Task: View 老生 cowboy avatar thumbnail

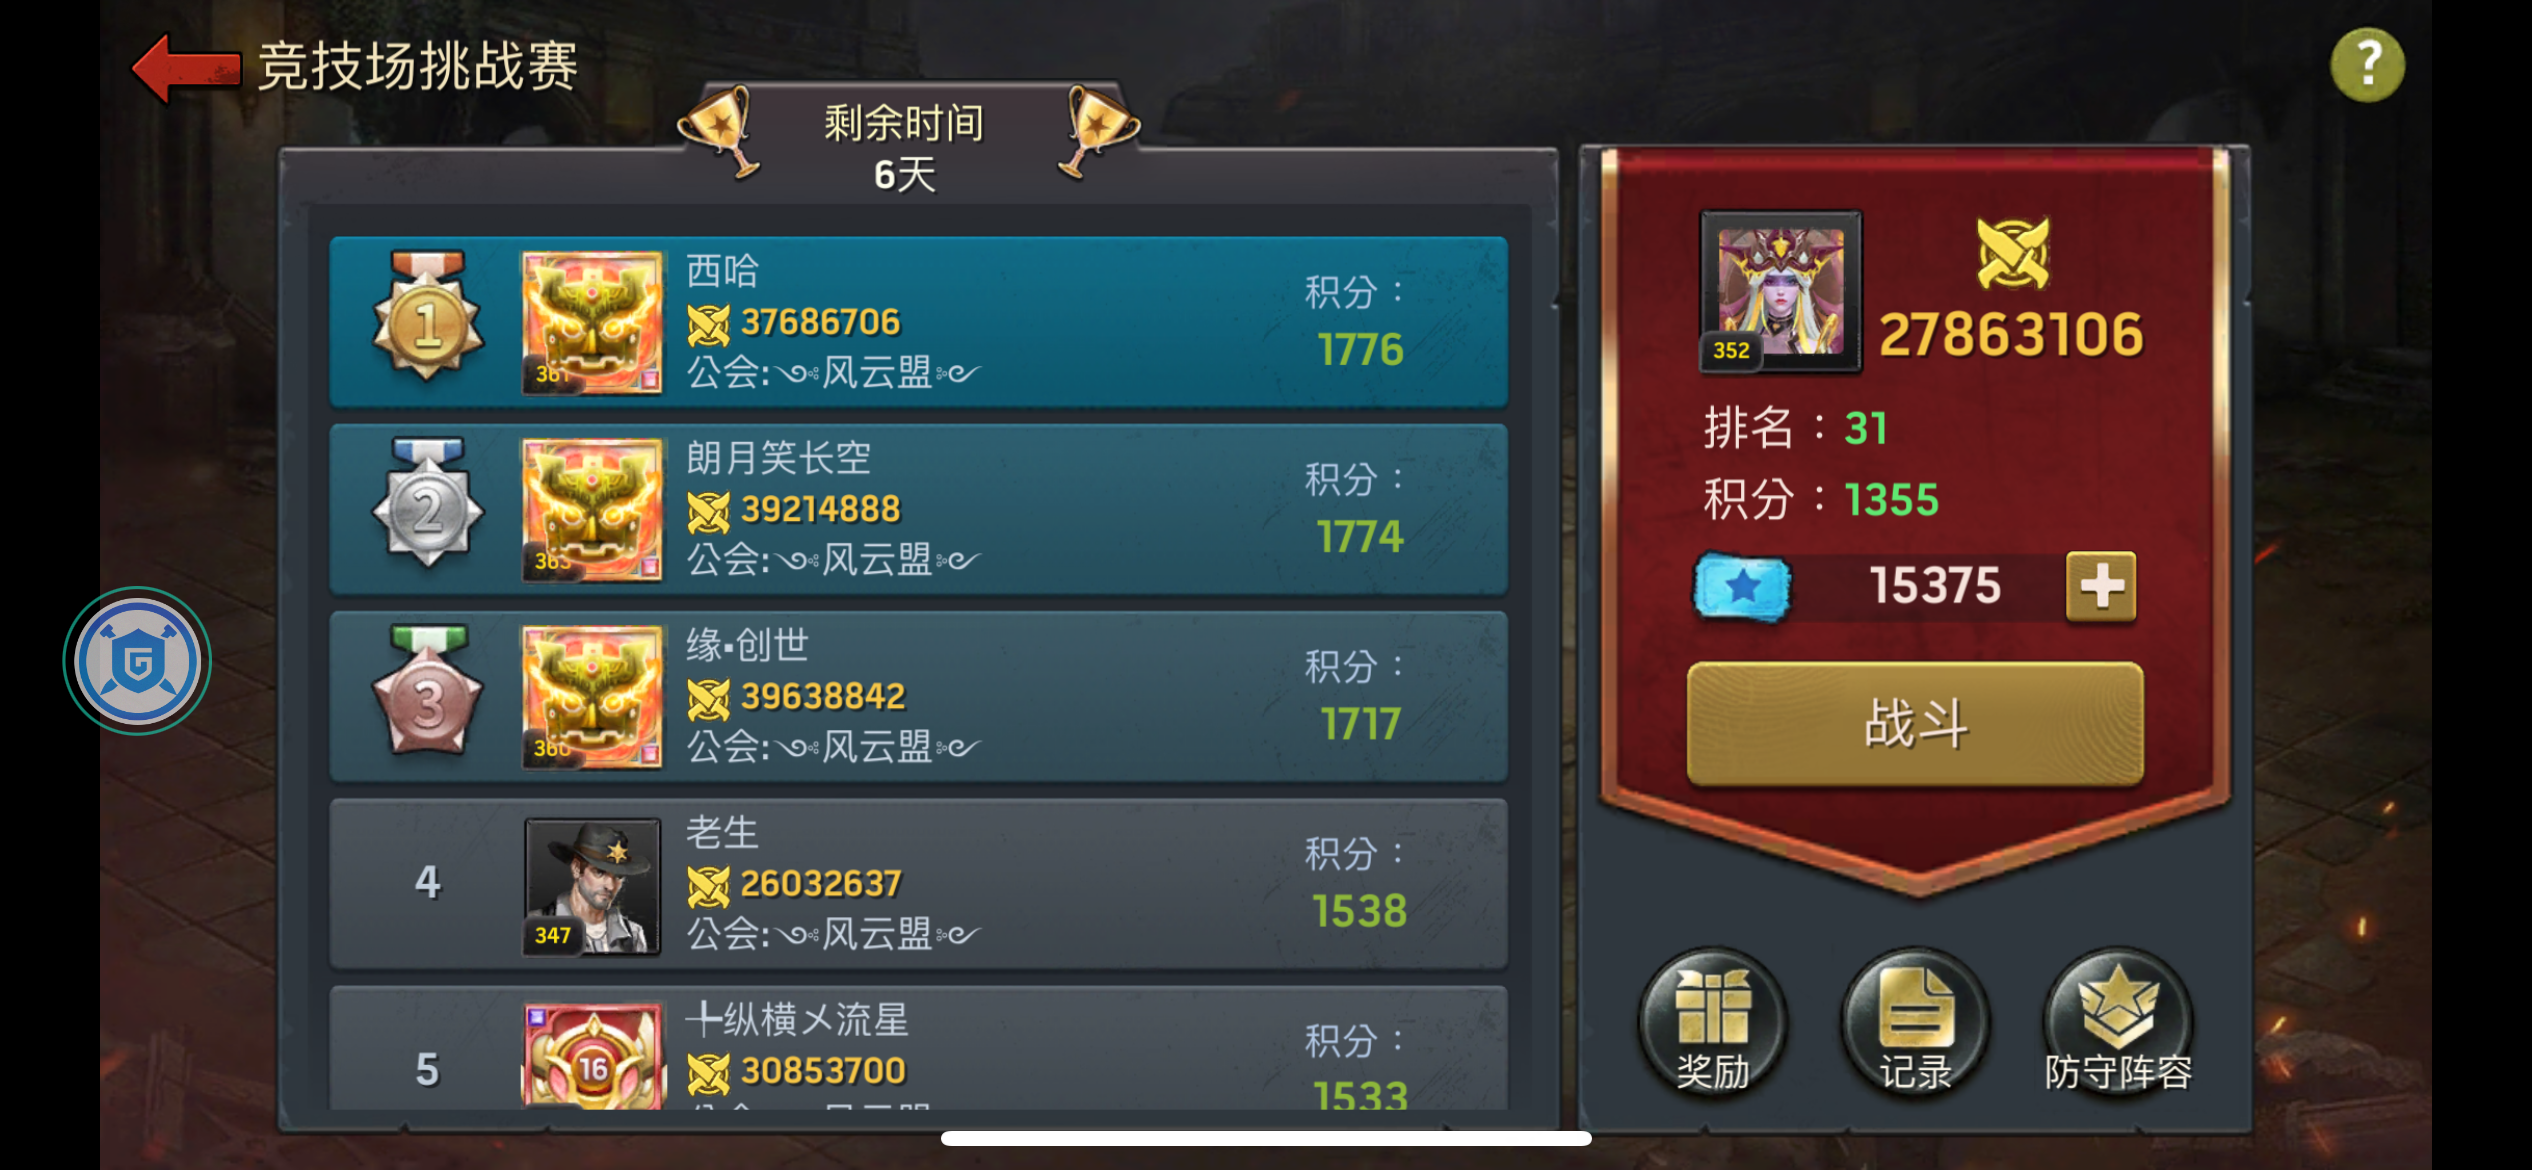Action: 592,886
